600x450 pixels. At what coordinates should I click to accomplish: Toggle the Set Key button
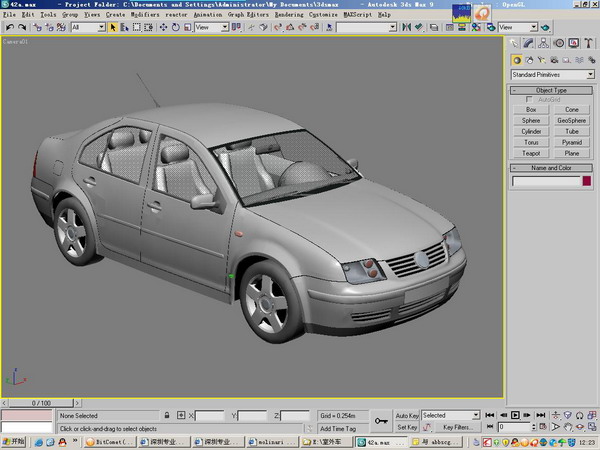[x=407, y=427]
